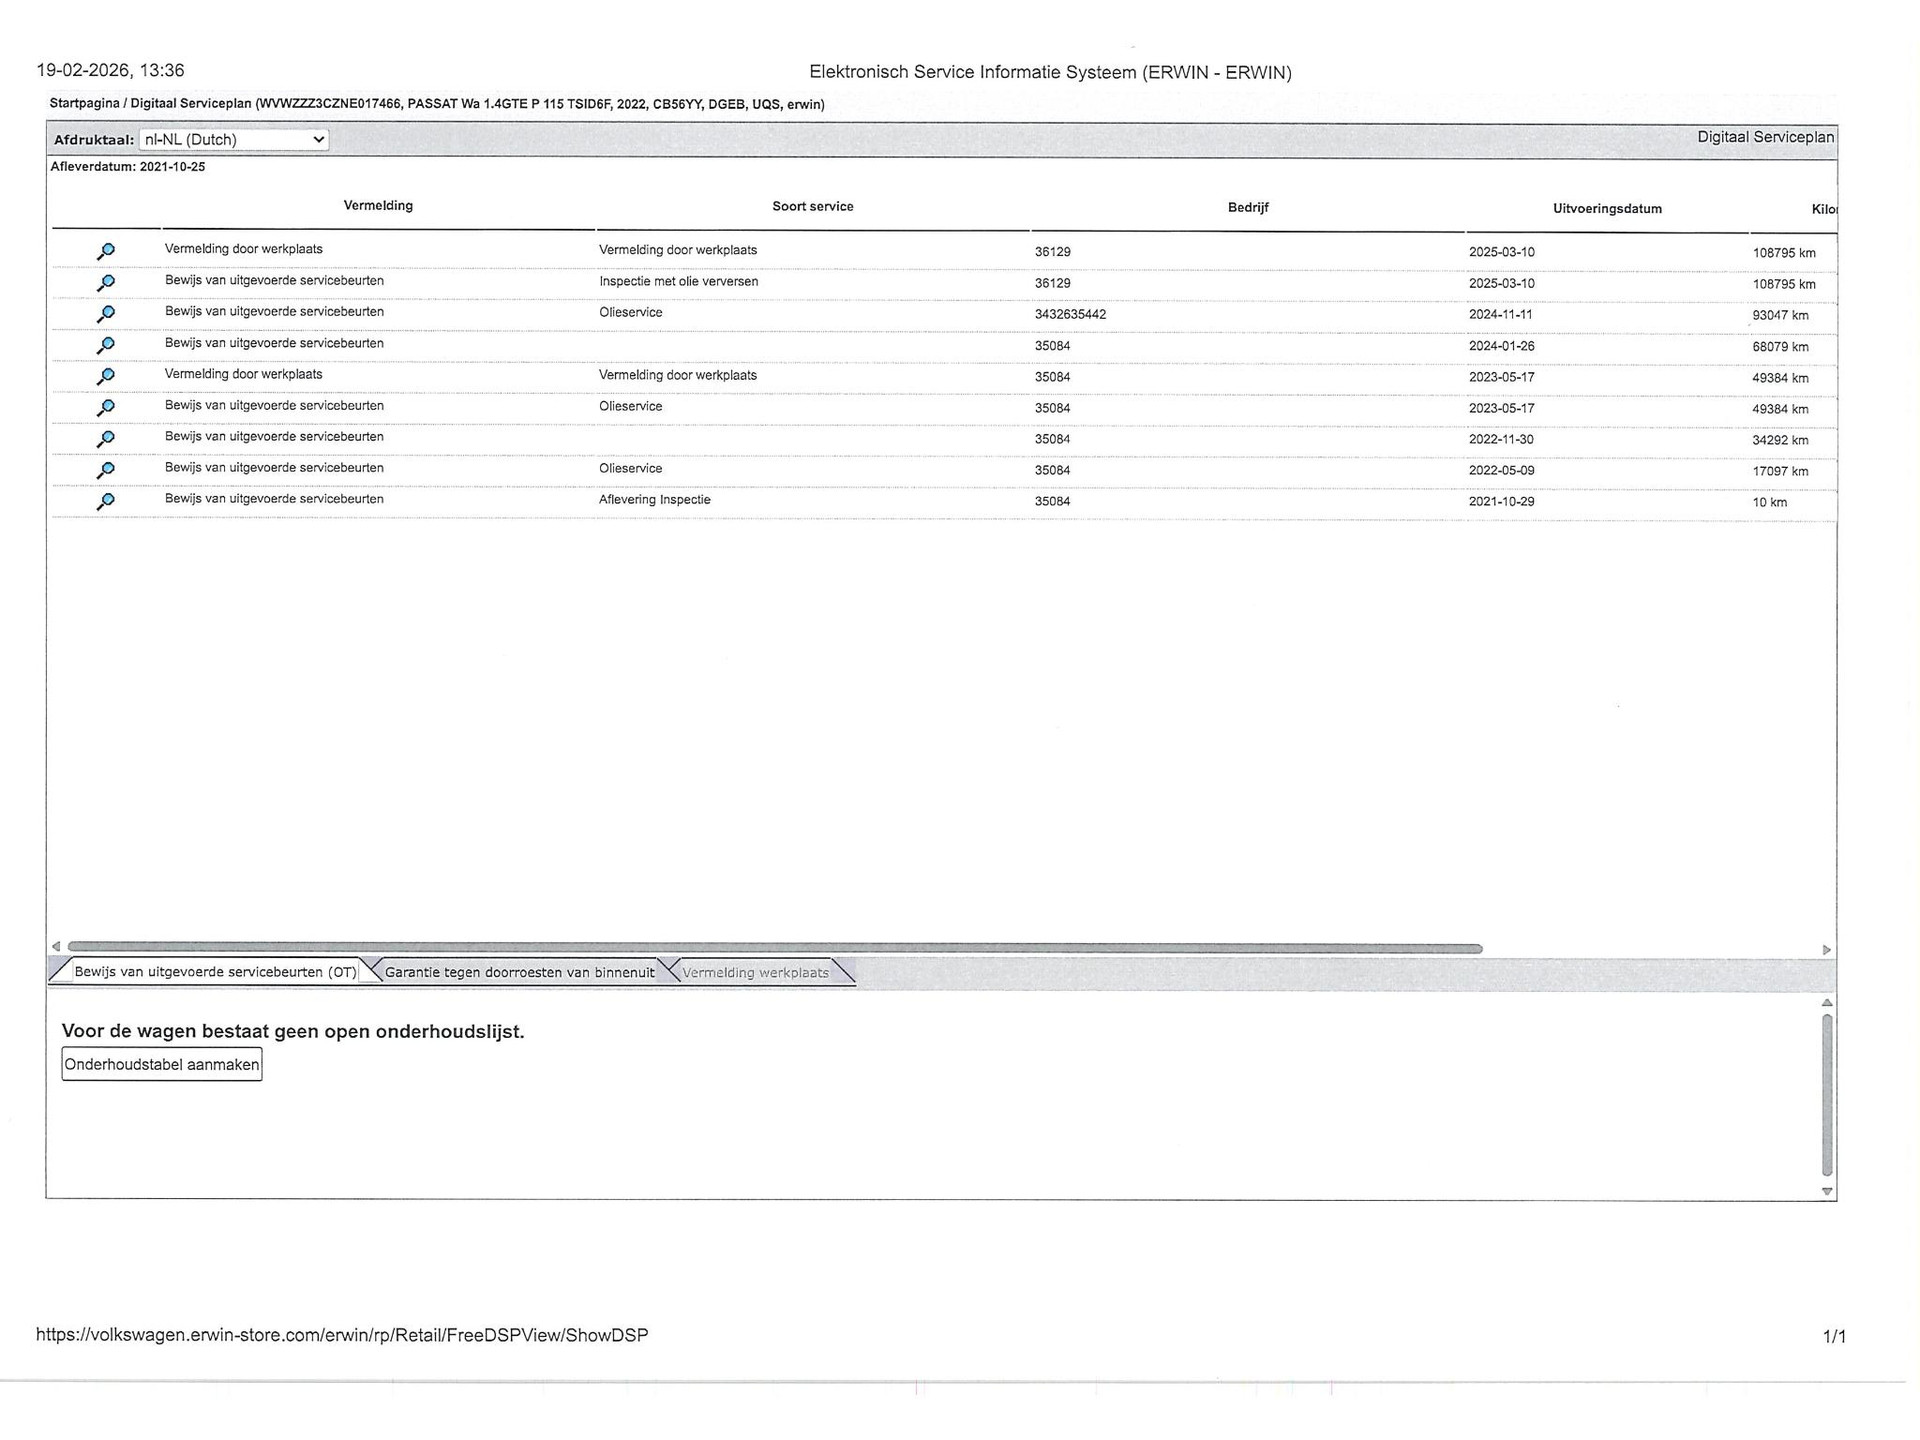Click horizontal scrollbar right arrow

tap(1826, 949)
